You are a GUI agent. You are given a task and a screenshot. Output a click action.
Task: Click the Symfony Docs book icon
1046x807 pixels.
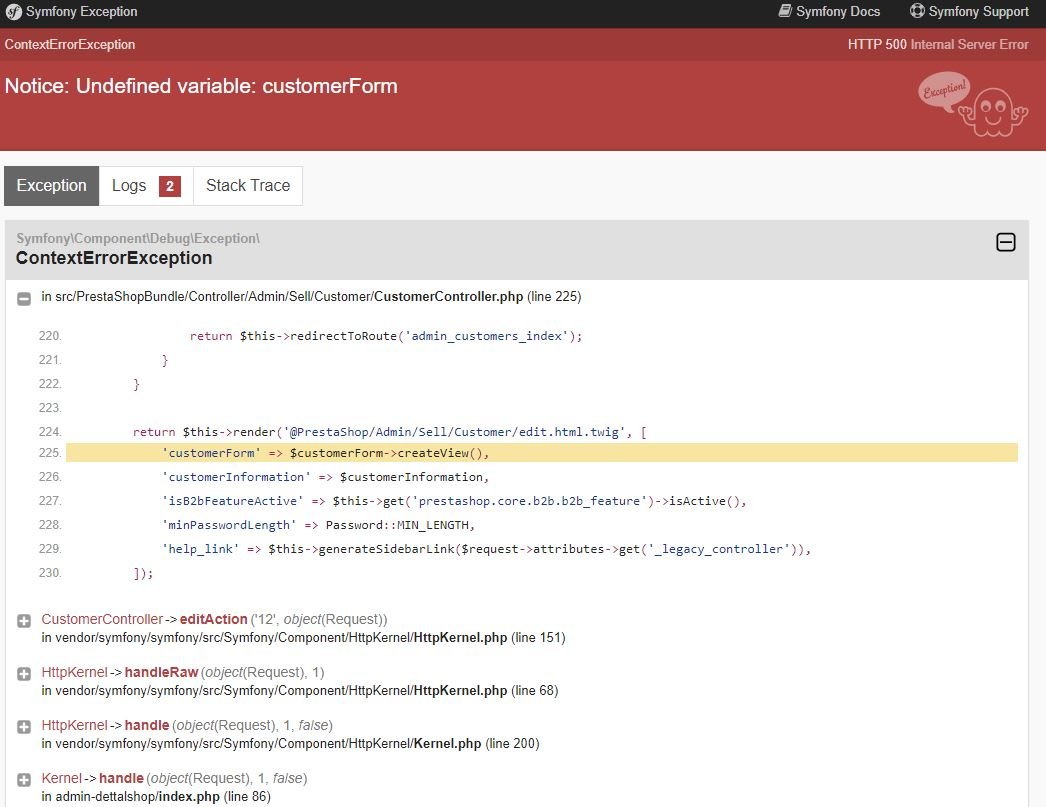click(785, 11)
